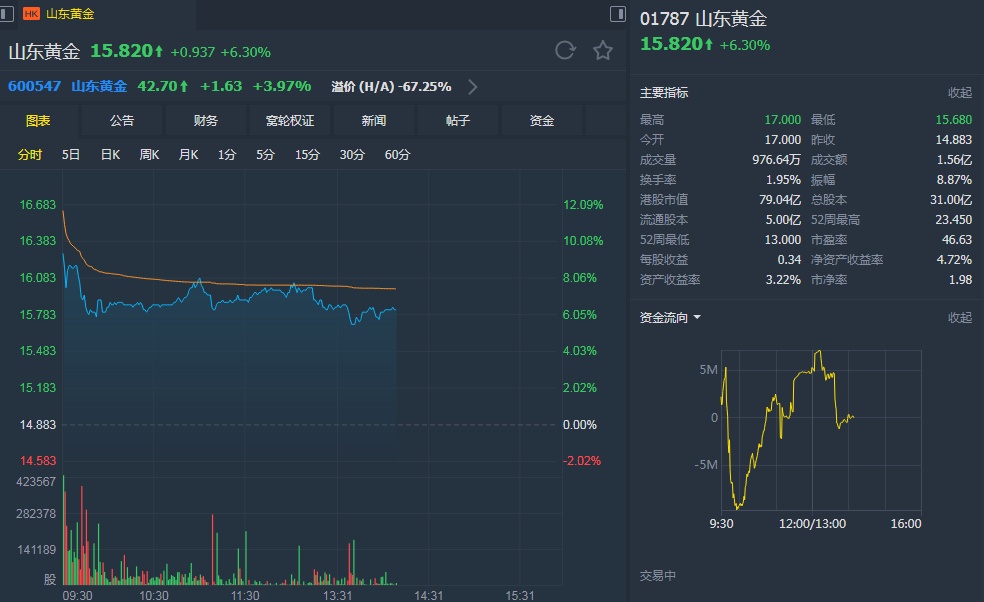Select the 60分 chart interval
The height and width of the screenshot is (602, 984).
(x=397, y=154)
